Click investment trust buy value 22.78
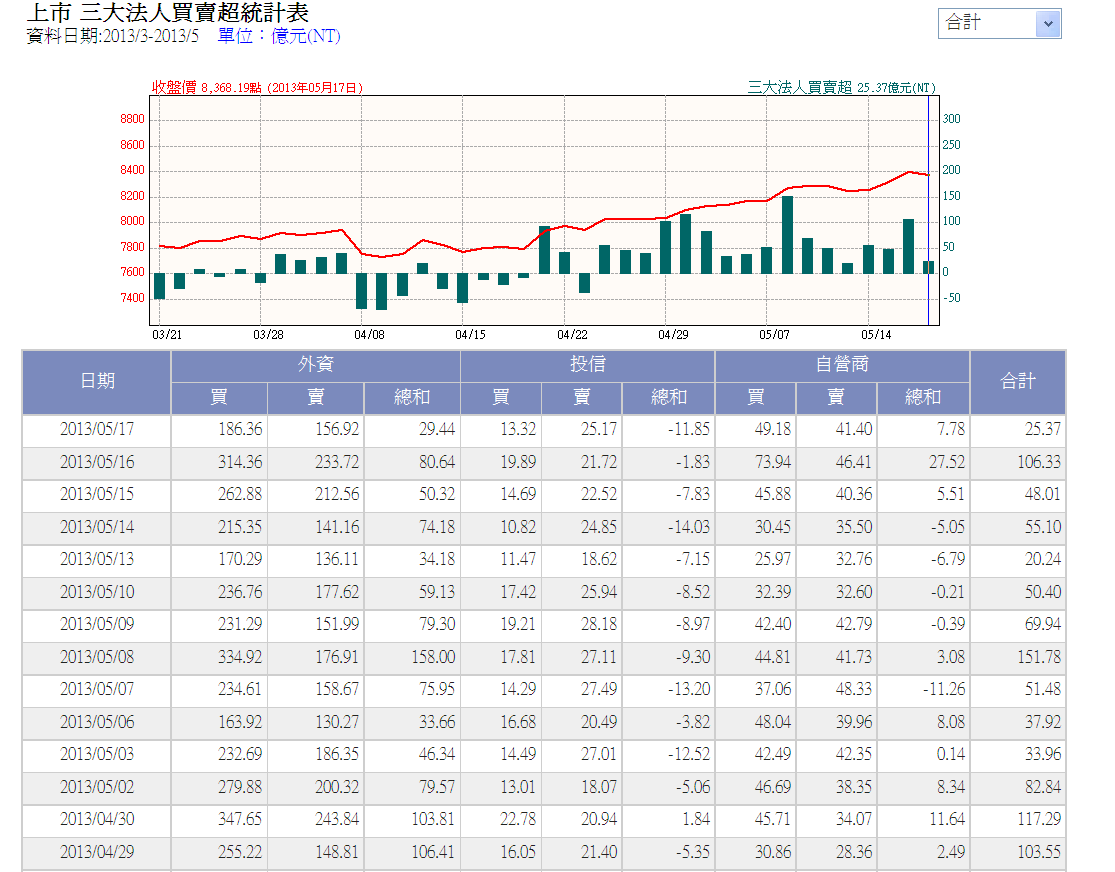1115x872 pixels. [x=518, y=819]
